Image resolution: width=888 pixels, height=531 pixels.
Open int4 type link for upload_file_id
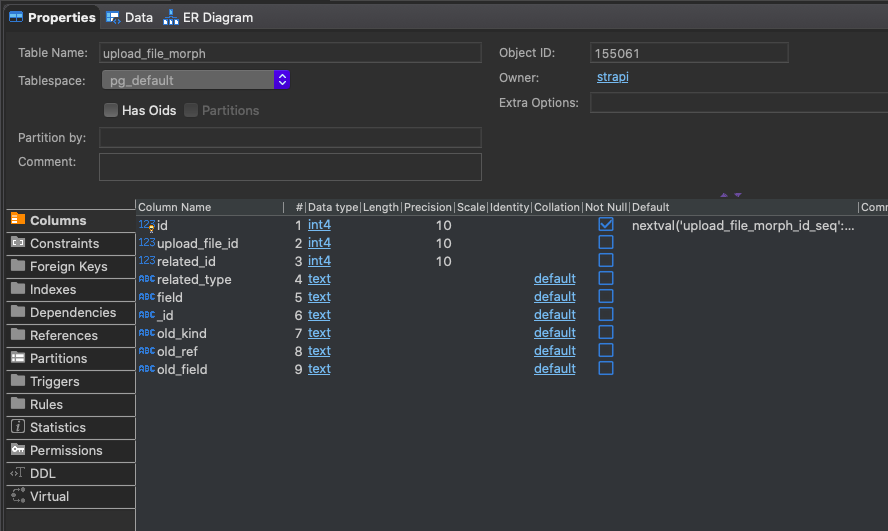click(x=319, y=243)
